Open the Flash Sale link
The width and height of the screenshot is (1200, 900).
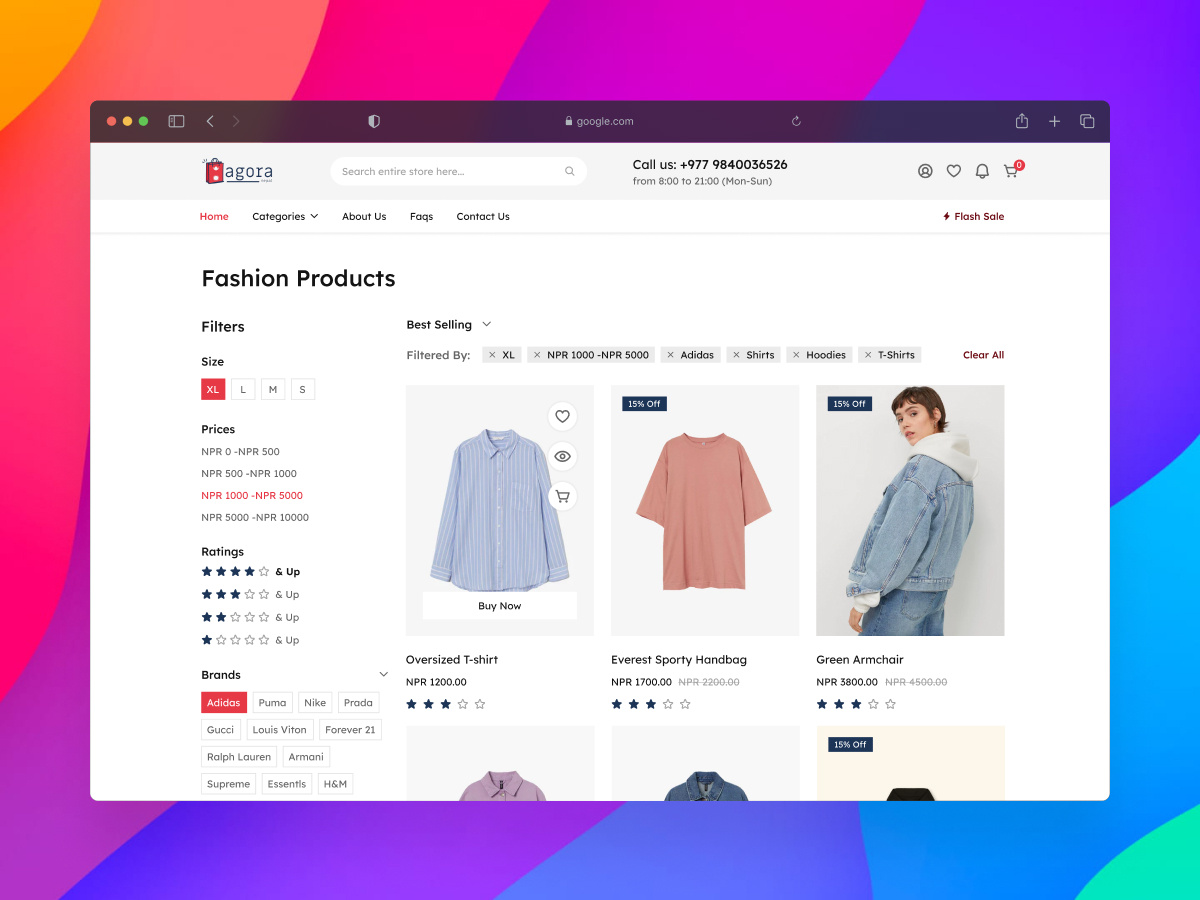973,217
